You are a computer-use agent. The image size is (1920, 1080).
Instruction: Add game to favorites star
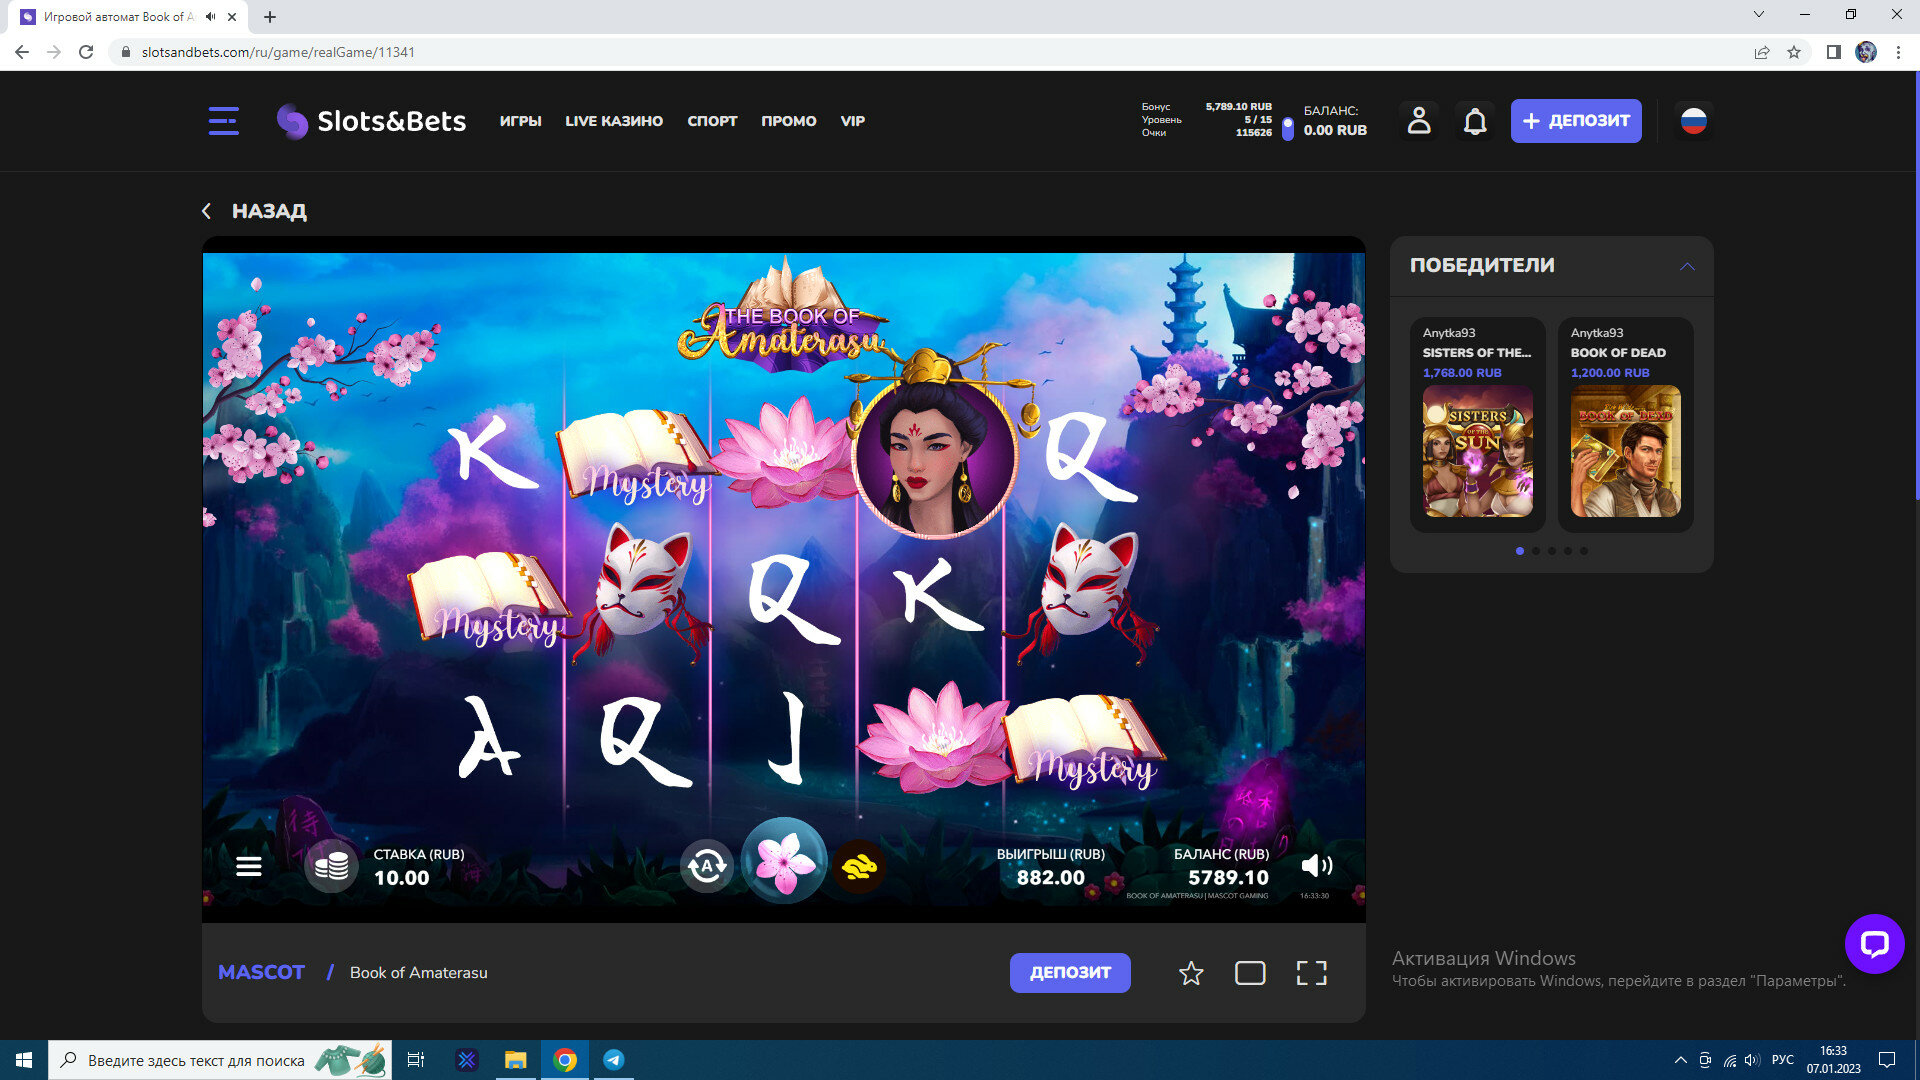click(1191, 973)
